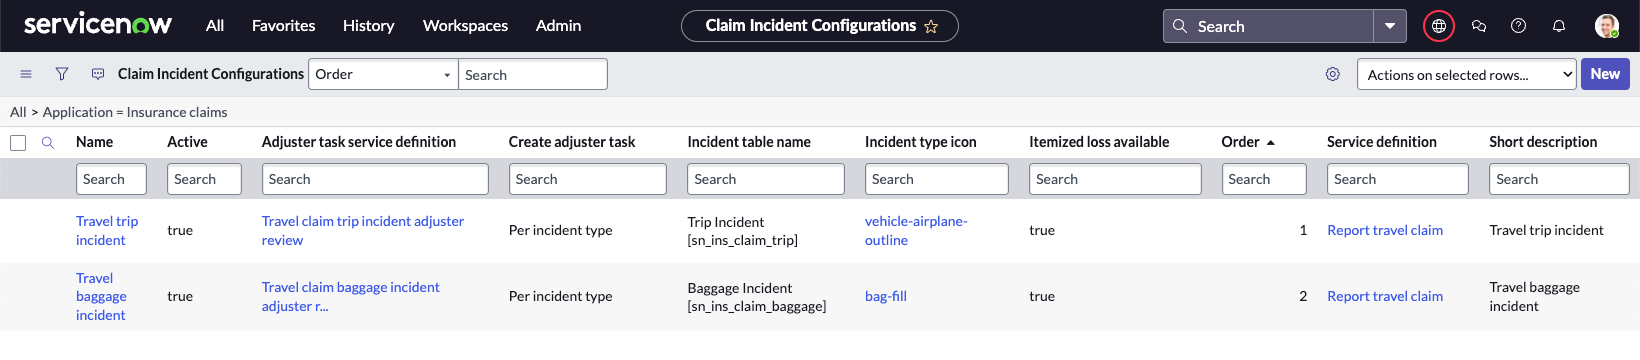Open Report travel claim in baggage row
Viewport: 1640px width, 360px height.
pos(1385,297)
